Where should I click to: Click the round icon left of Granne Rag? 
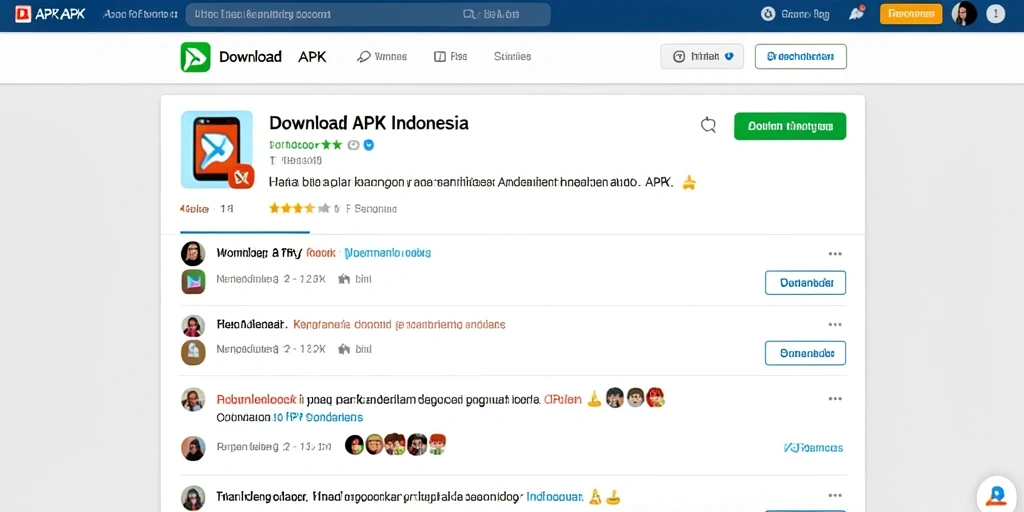tap(769, 14)
